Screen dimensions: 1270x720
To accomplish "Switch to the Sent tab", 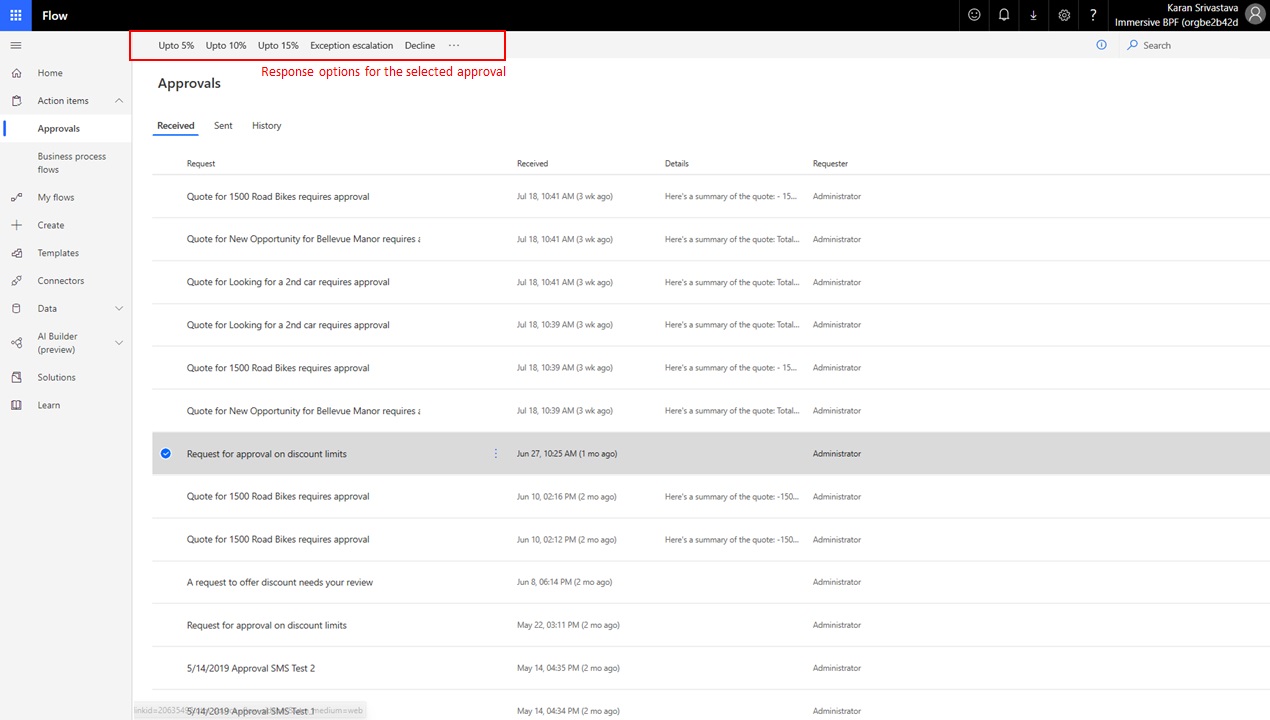I will coord(223,126).
